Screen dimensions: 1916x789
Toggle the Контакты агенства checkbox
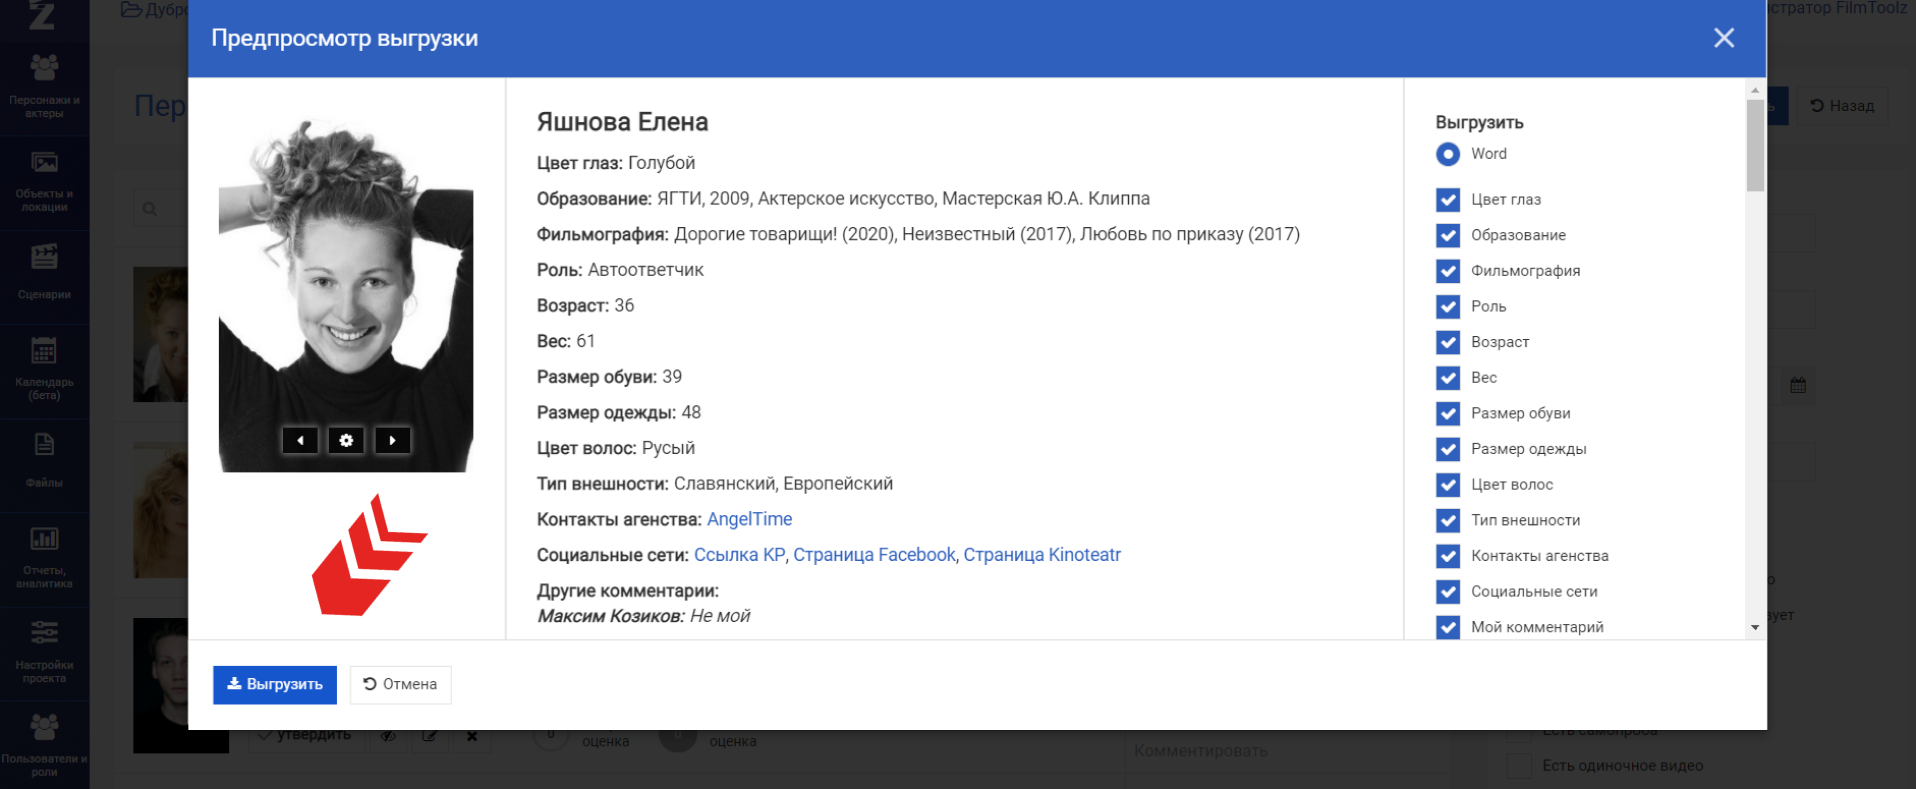coord(1448,556)
